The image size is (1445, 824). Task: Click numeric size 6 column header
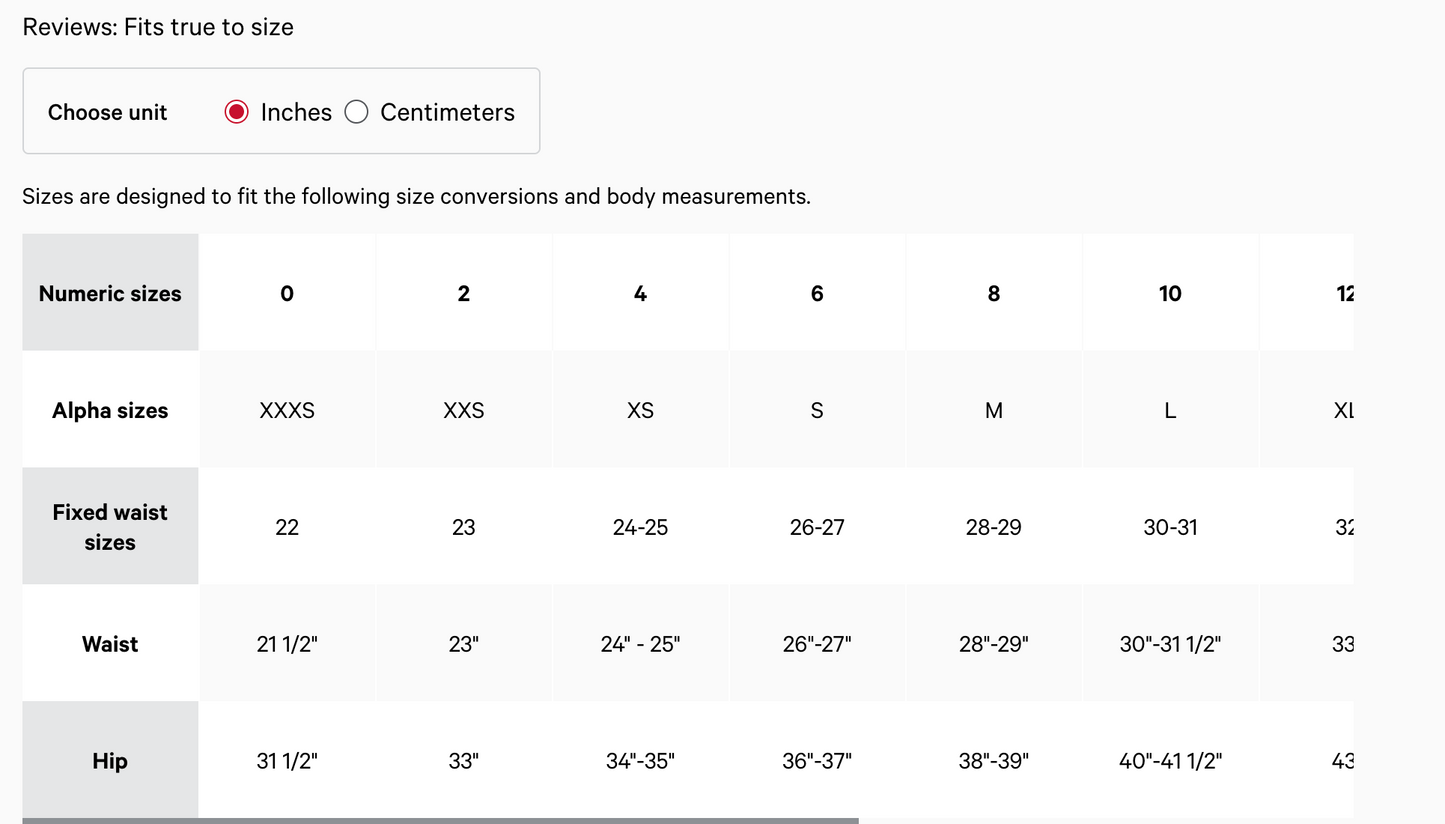click(817, 293)
